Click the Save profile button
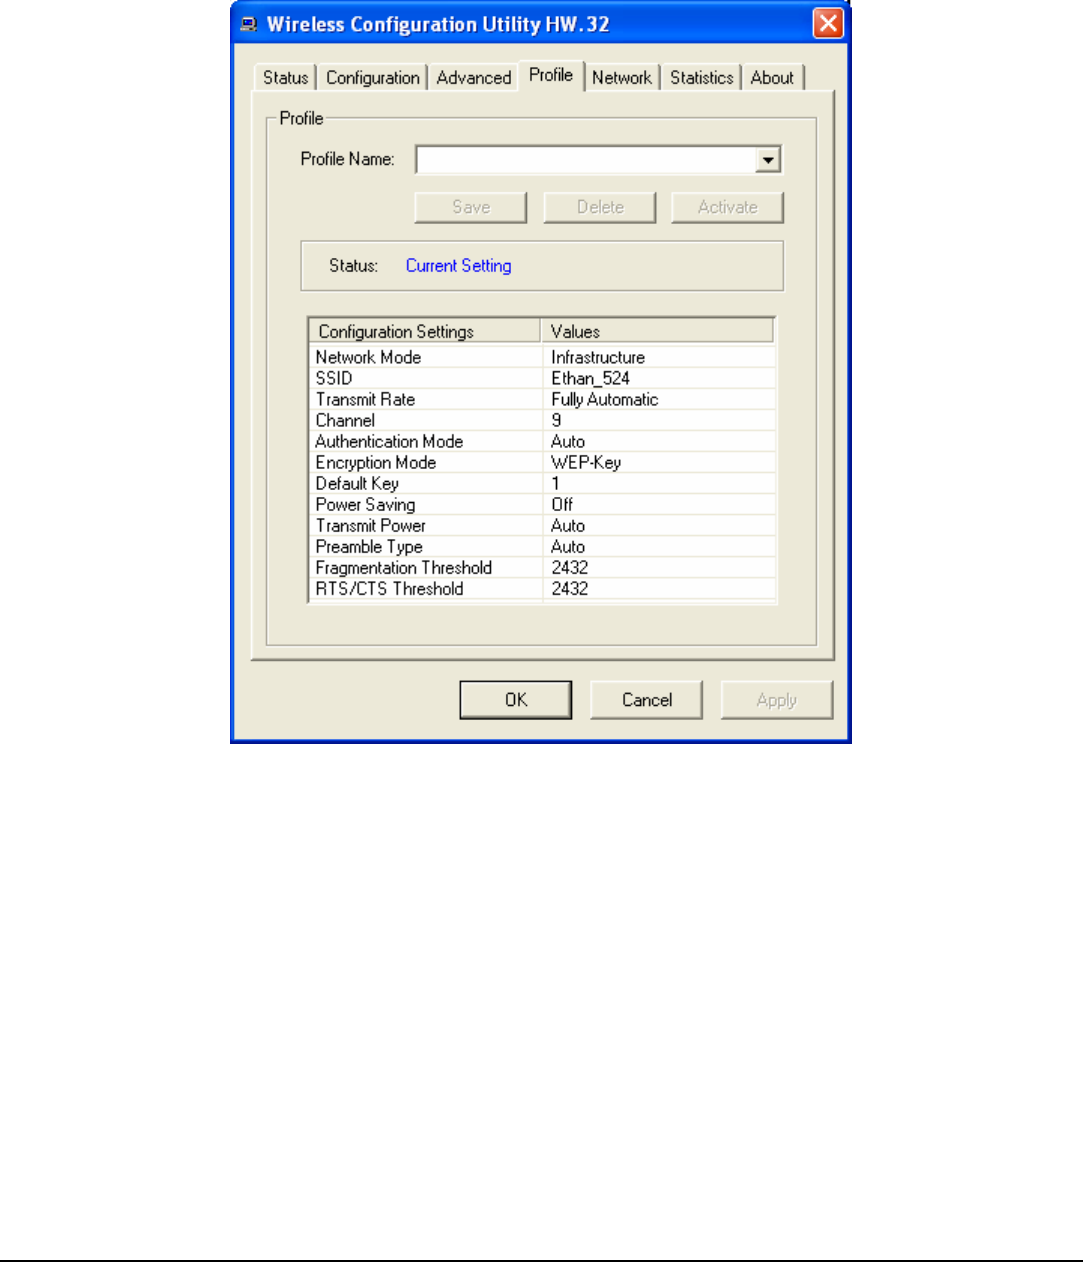 point(471,207)
